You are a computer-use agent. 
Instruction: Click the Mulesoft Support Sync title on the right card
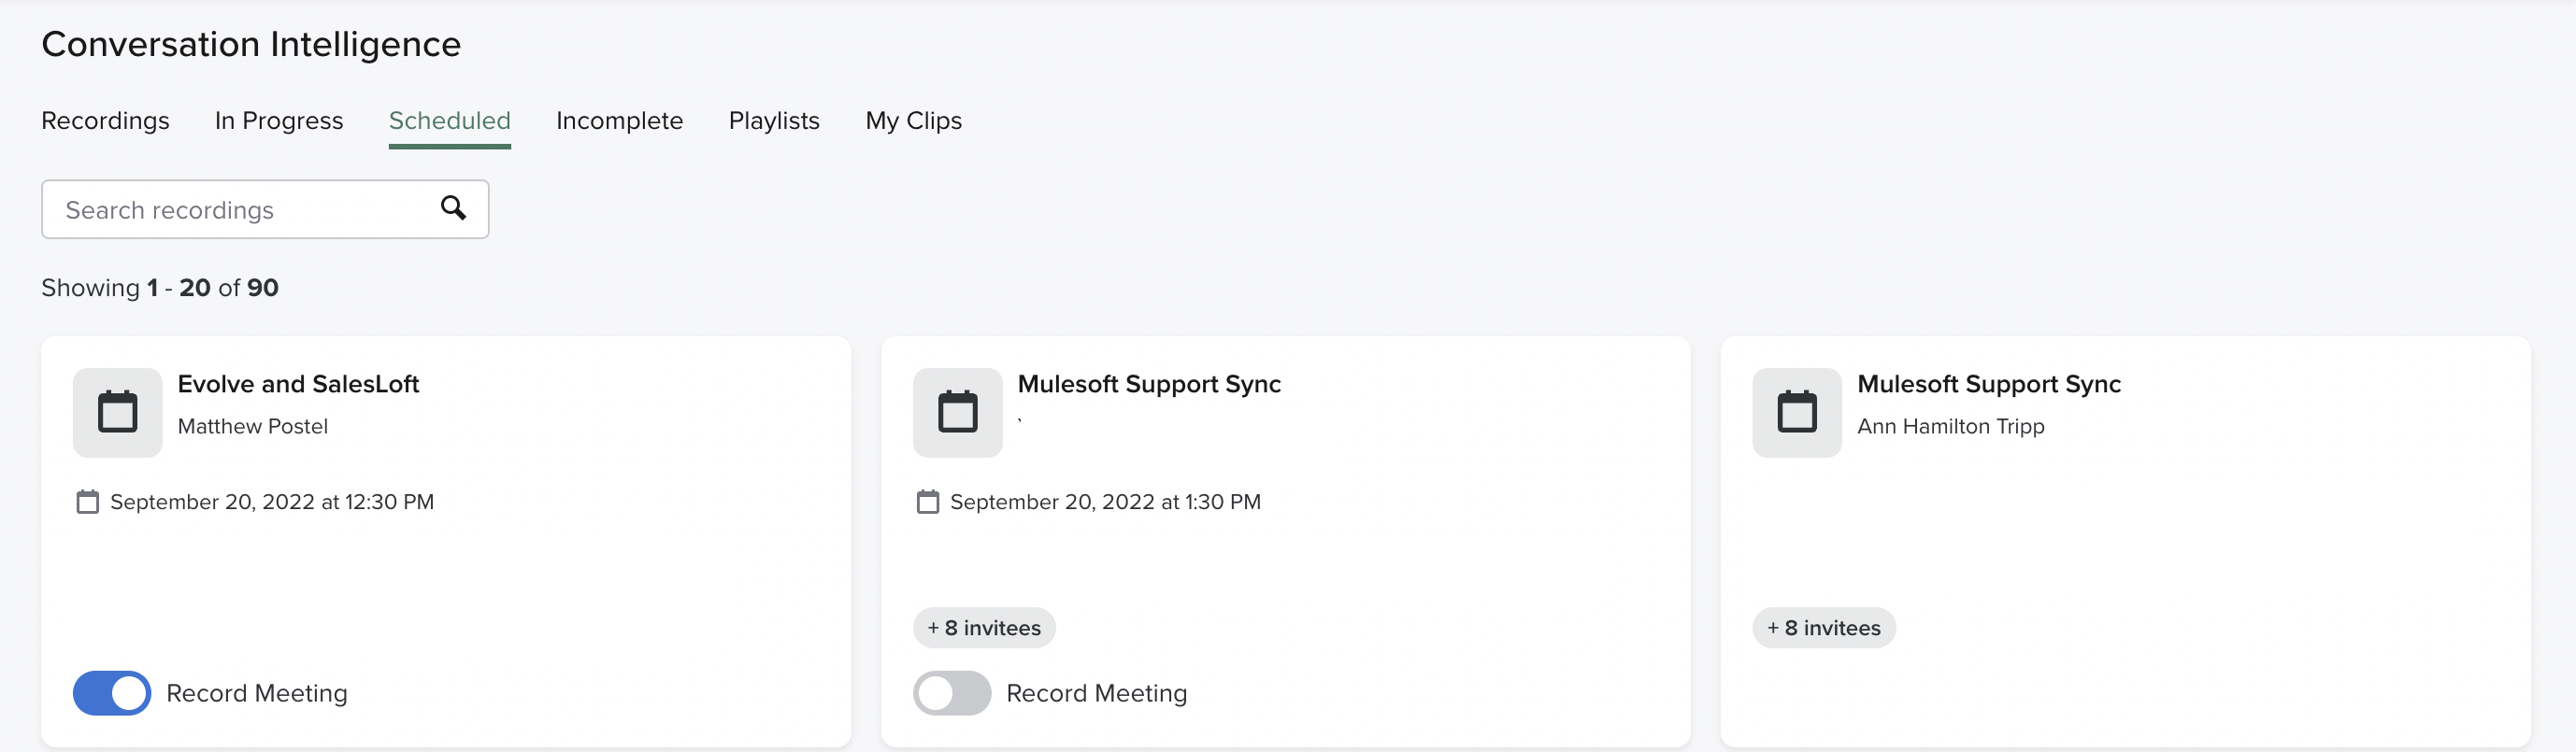(x=1989, y=383)
